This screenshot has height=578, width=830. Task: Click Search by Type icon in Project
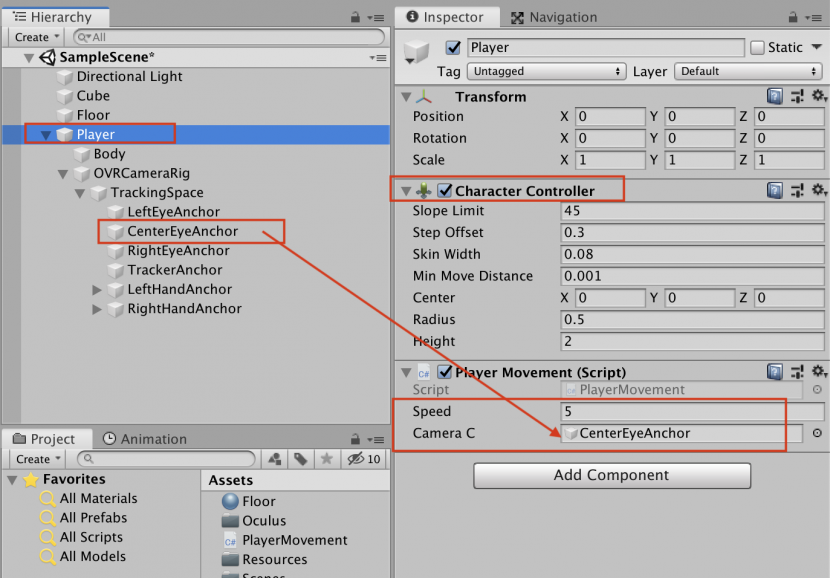[x=275, y=459]
